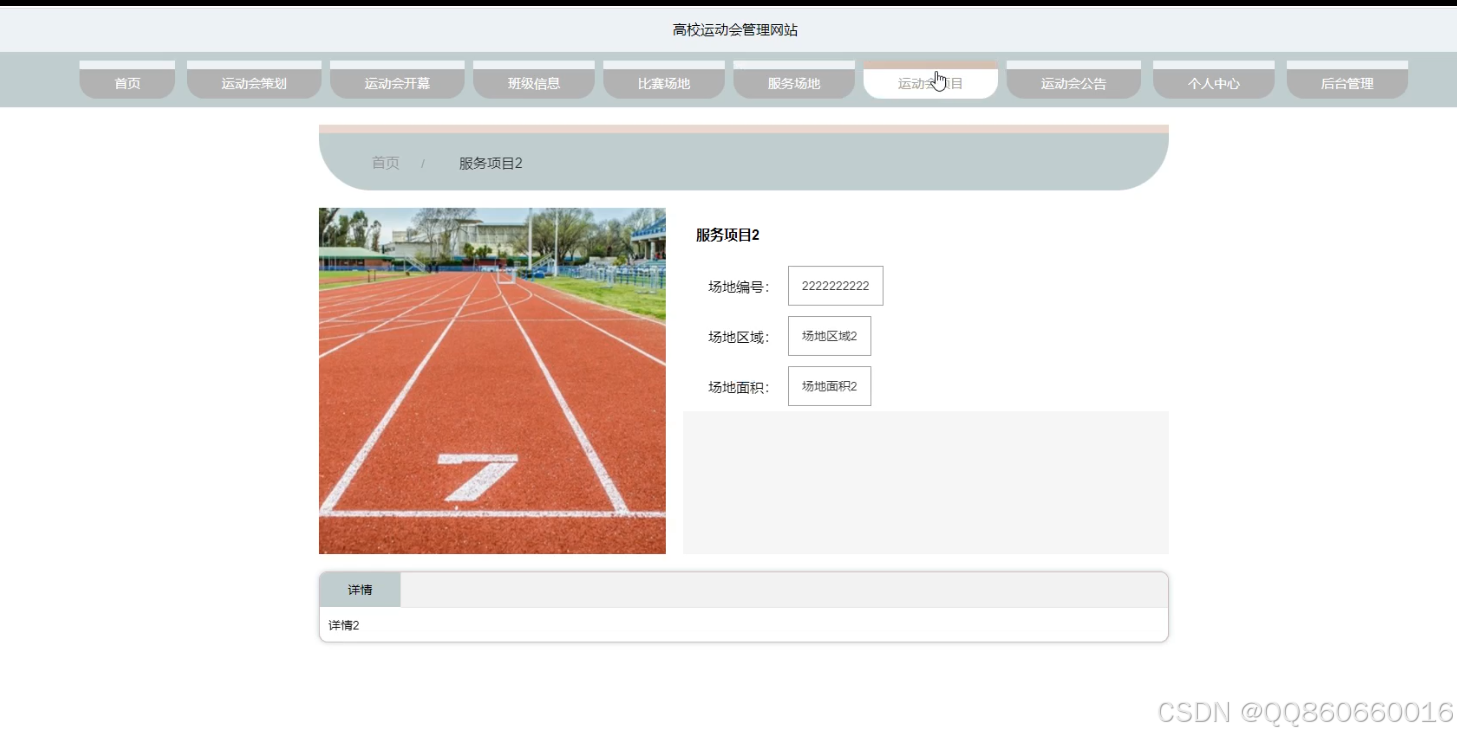Click the 服务项目2 breadcrumb label
The height and width of the screenshot is (738, 1457).
[487, 163]
